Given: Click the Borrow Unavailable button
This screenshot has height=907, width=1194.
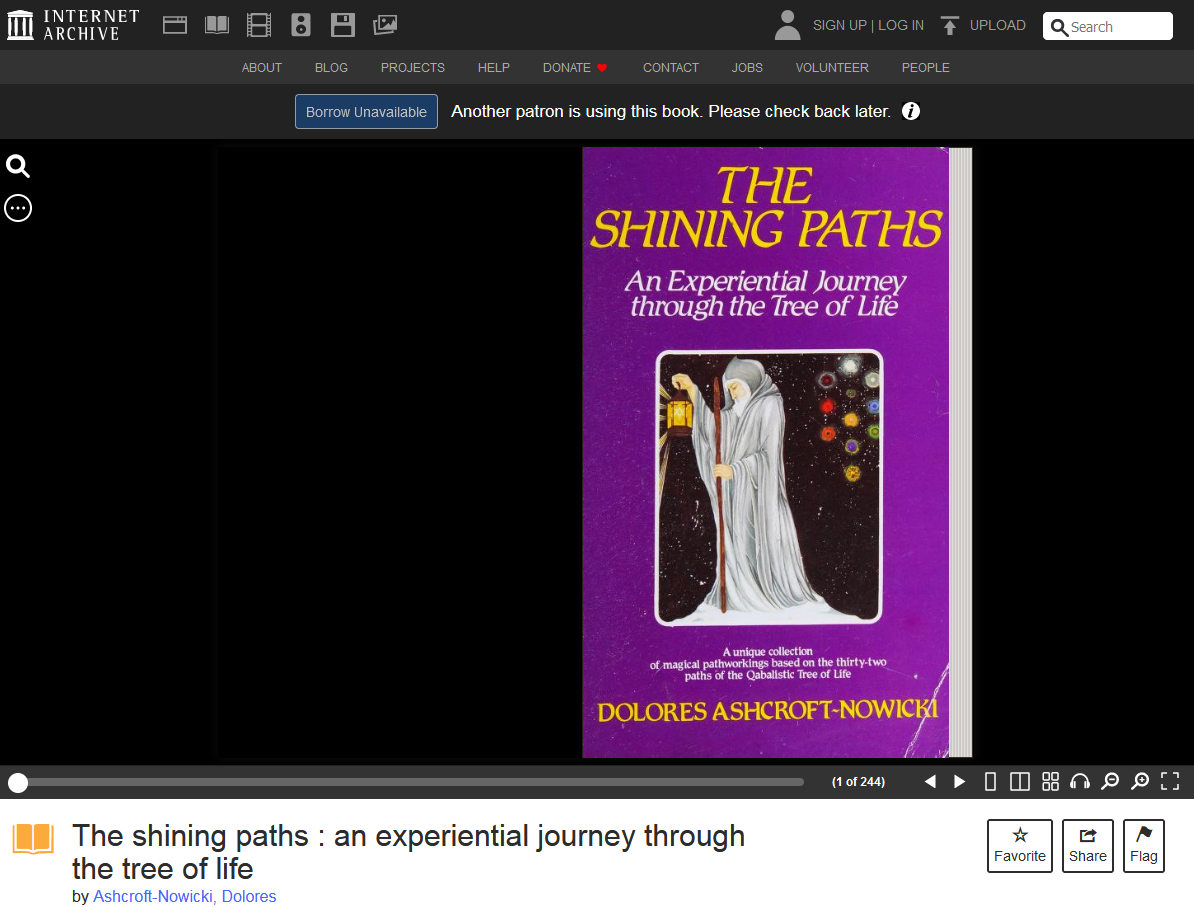Looking at the screenshot, I should tap(366, 111).
